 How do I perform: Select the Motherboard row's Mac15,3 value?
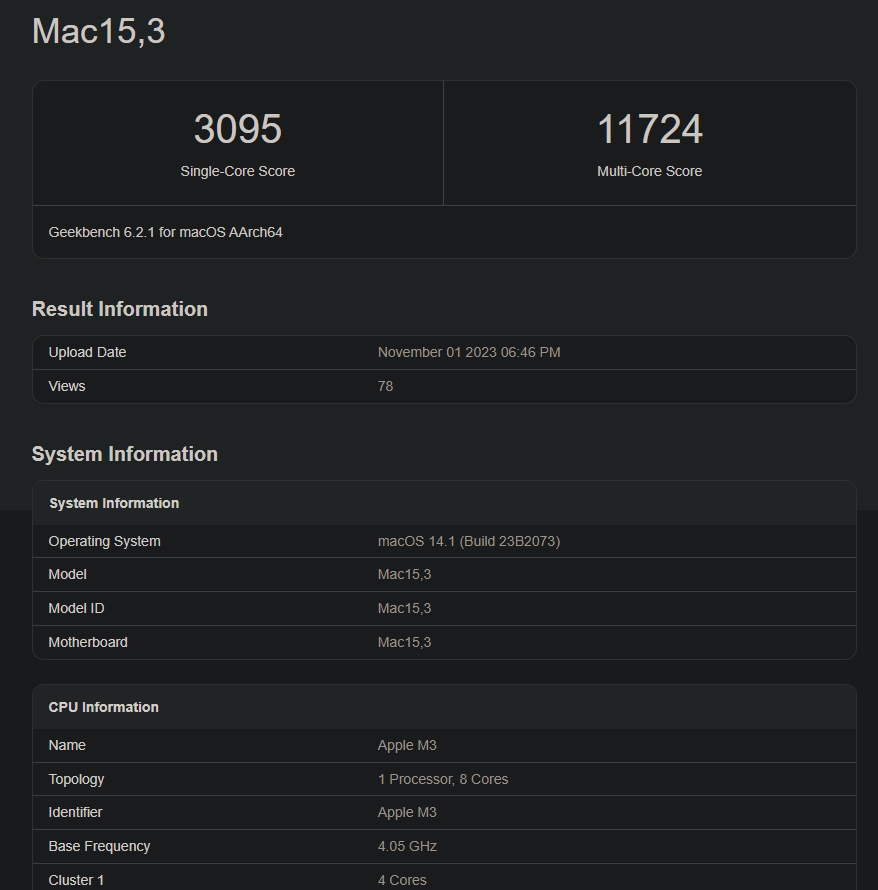click(x=404, y=642)
